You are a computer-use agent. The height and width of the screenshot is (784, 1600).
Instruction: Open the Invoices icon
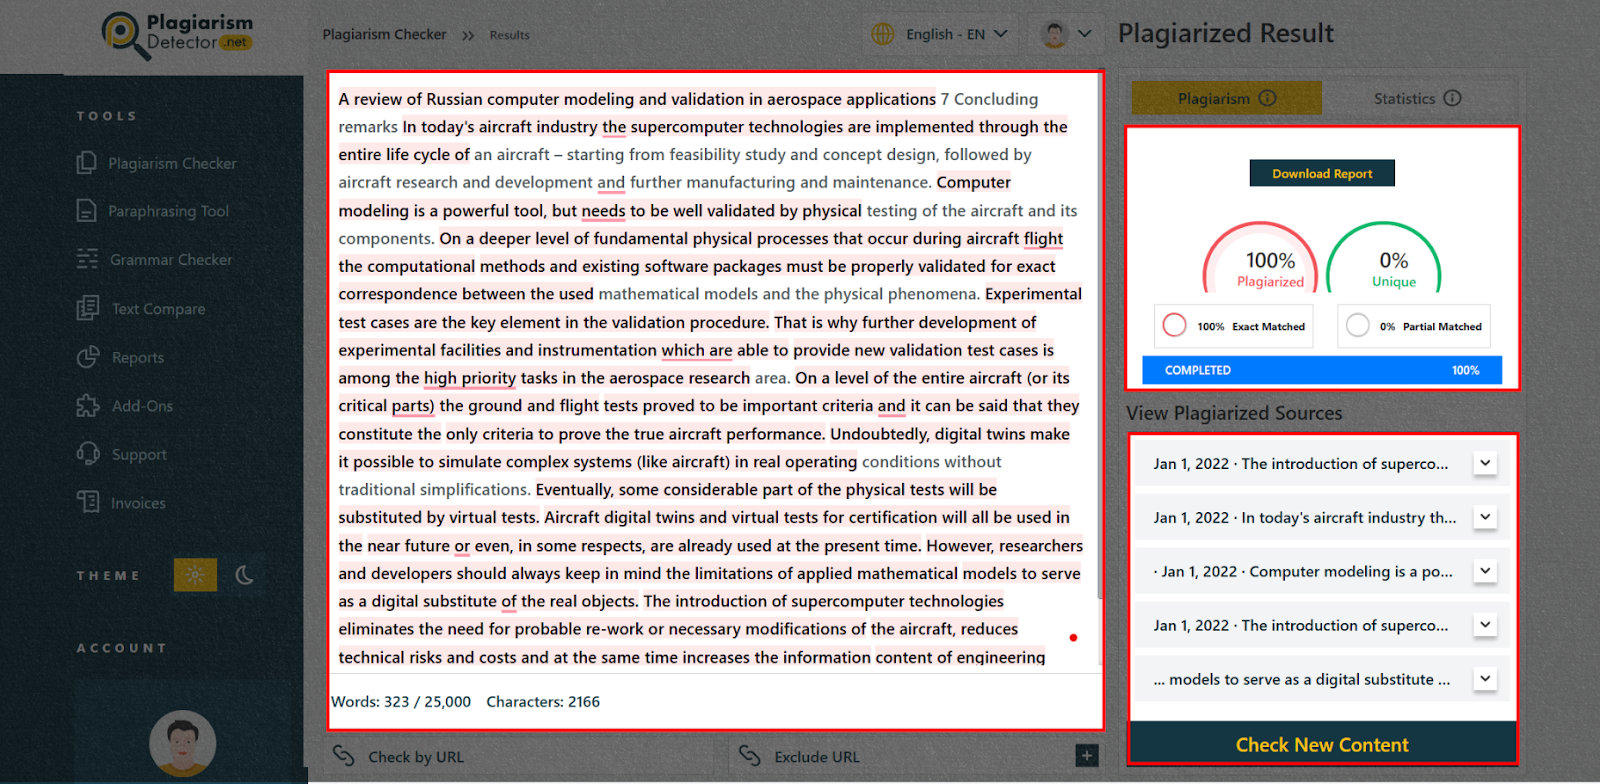click(88, 502)
